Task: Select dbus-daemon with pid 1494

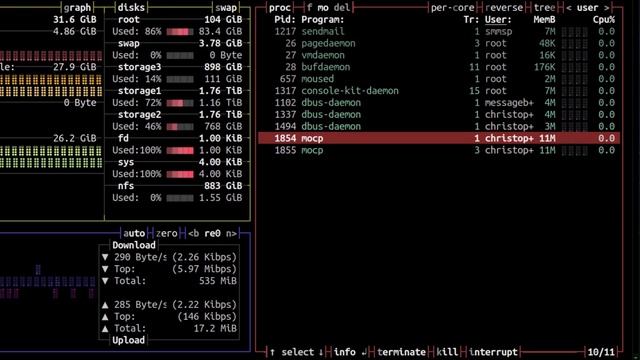Action: 439,127
